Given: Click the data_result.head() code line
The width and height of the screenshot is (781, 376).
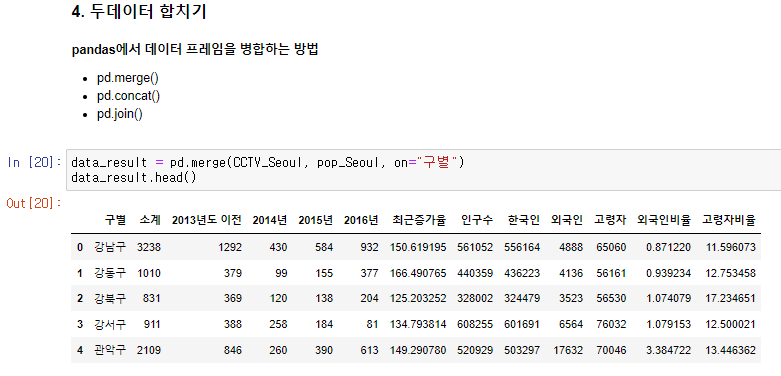Looking at the screenshot, I should 134,177.
